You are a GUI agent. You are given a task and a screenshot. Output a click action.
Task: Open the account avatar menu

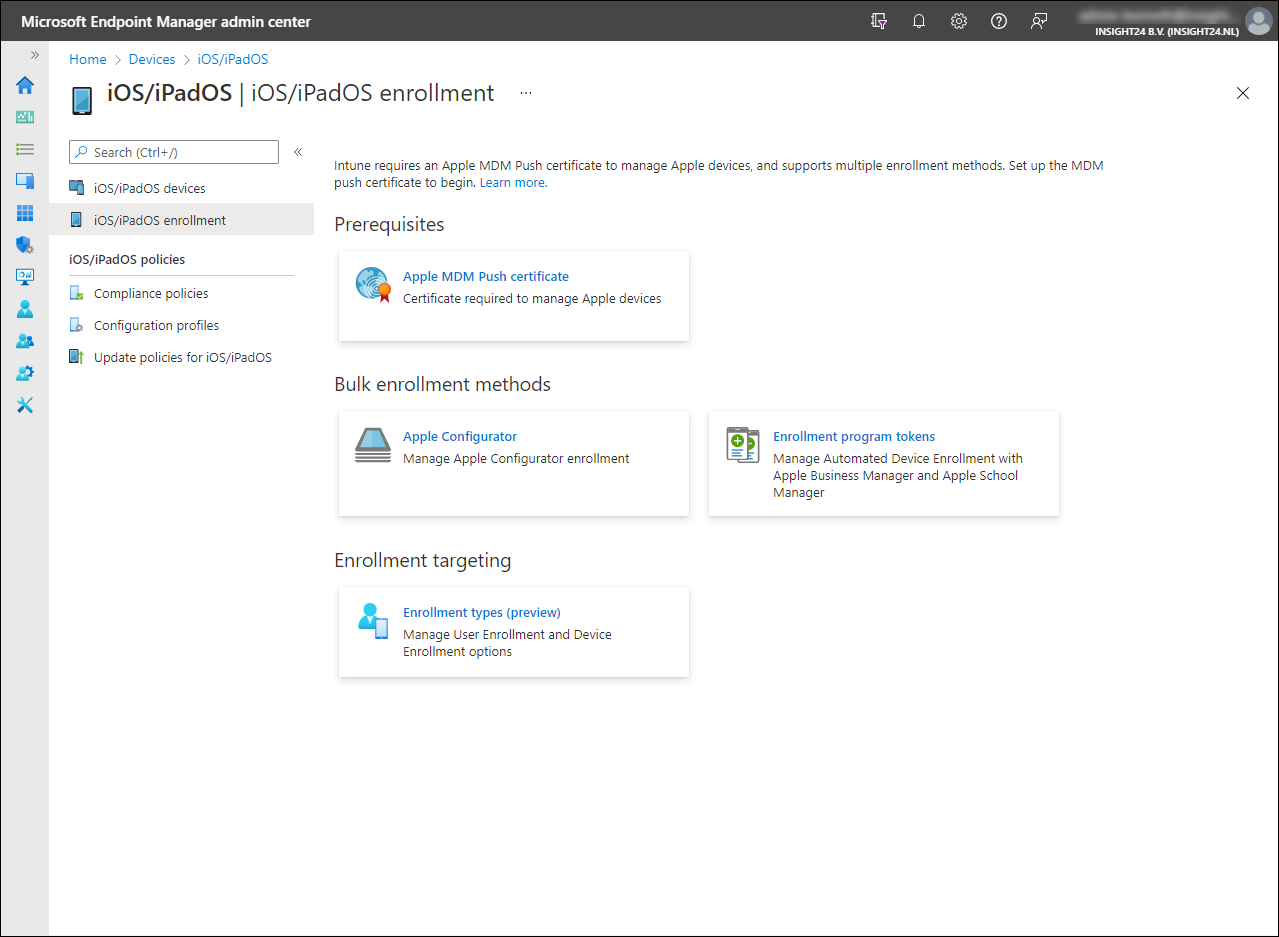(1258, 21)
